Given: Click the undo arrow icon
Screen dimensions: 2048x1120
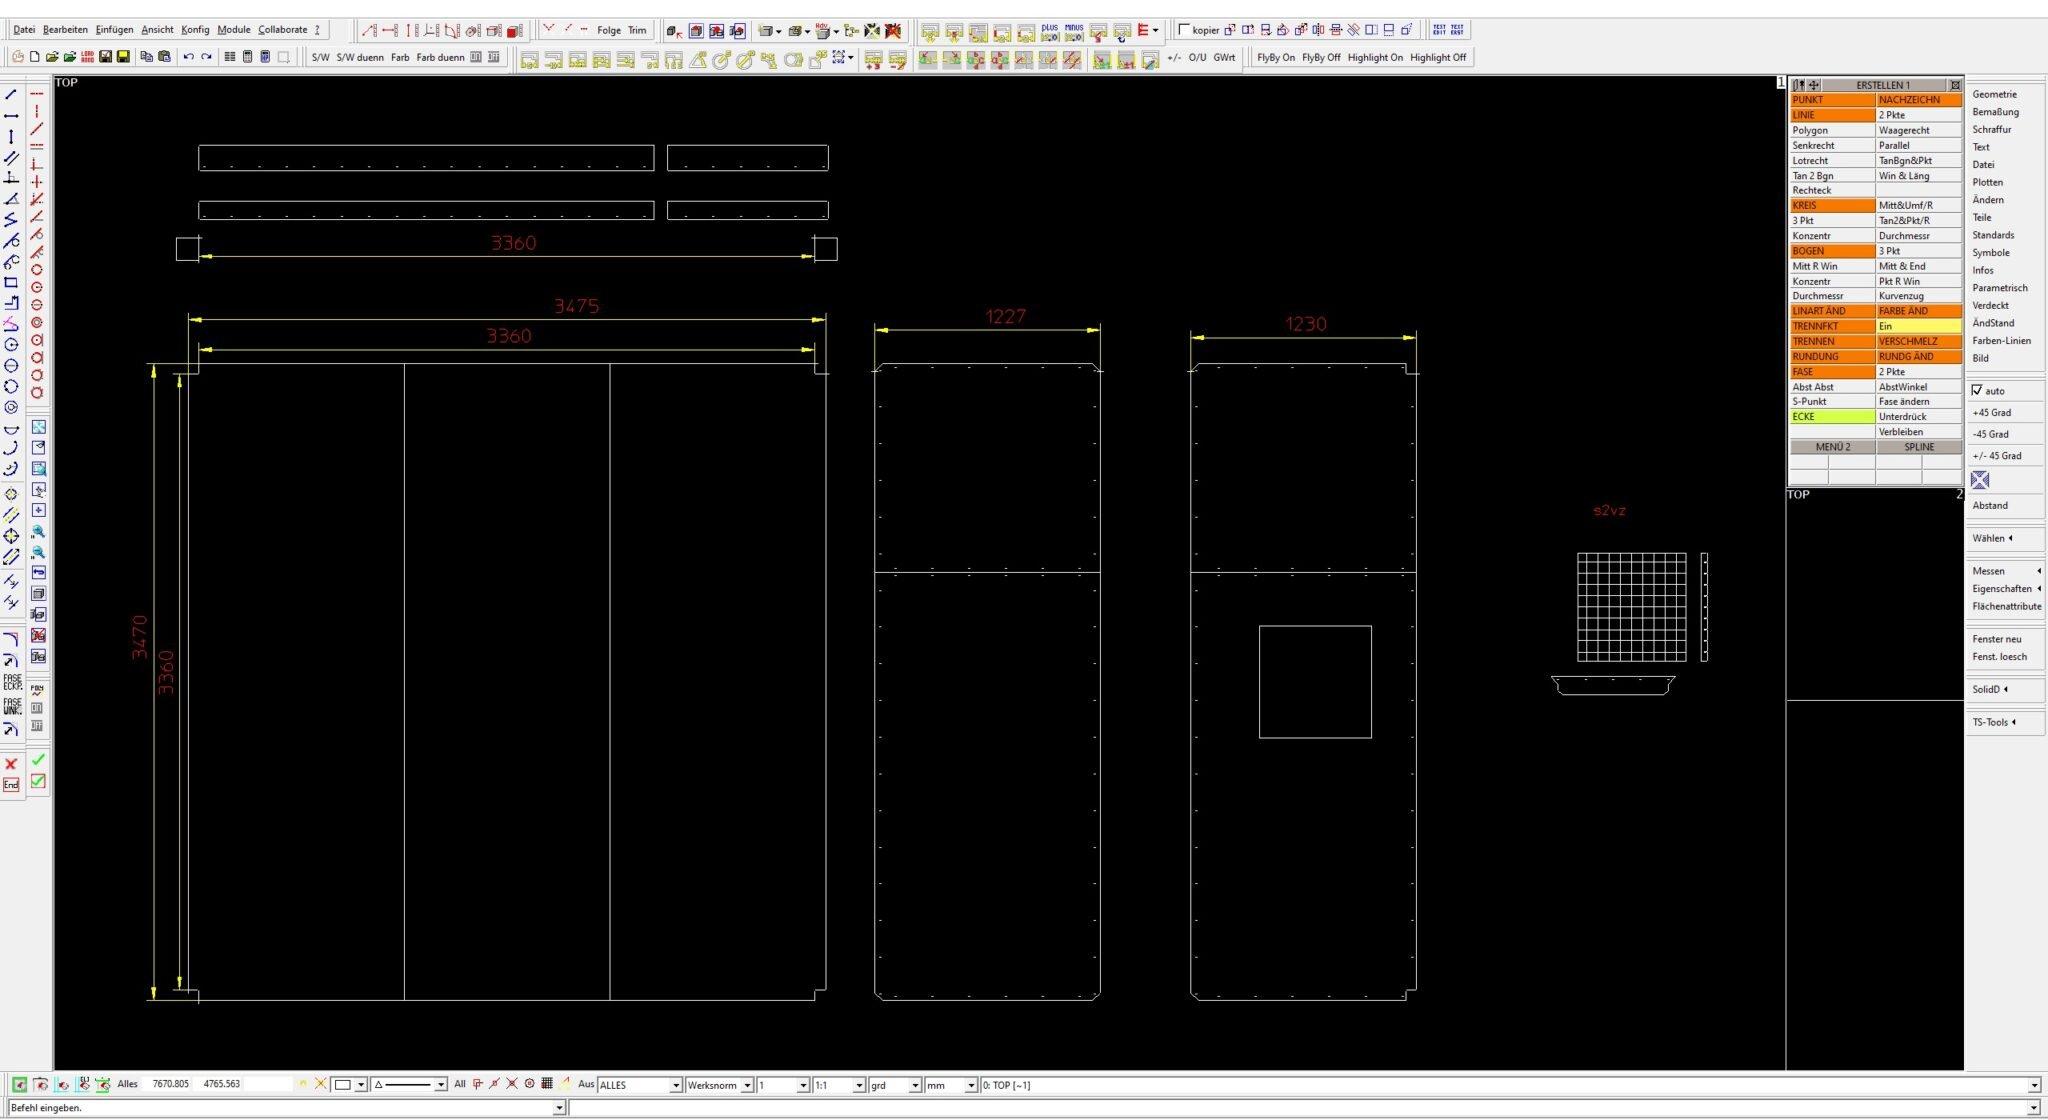Looking at the screenshot, I should coord(188,57).
